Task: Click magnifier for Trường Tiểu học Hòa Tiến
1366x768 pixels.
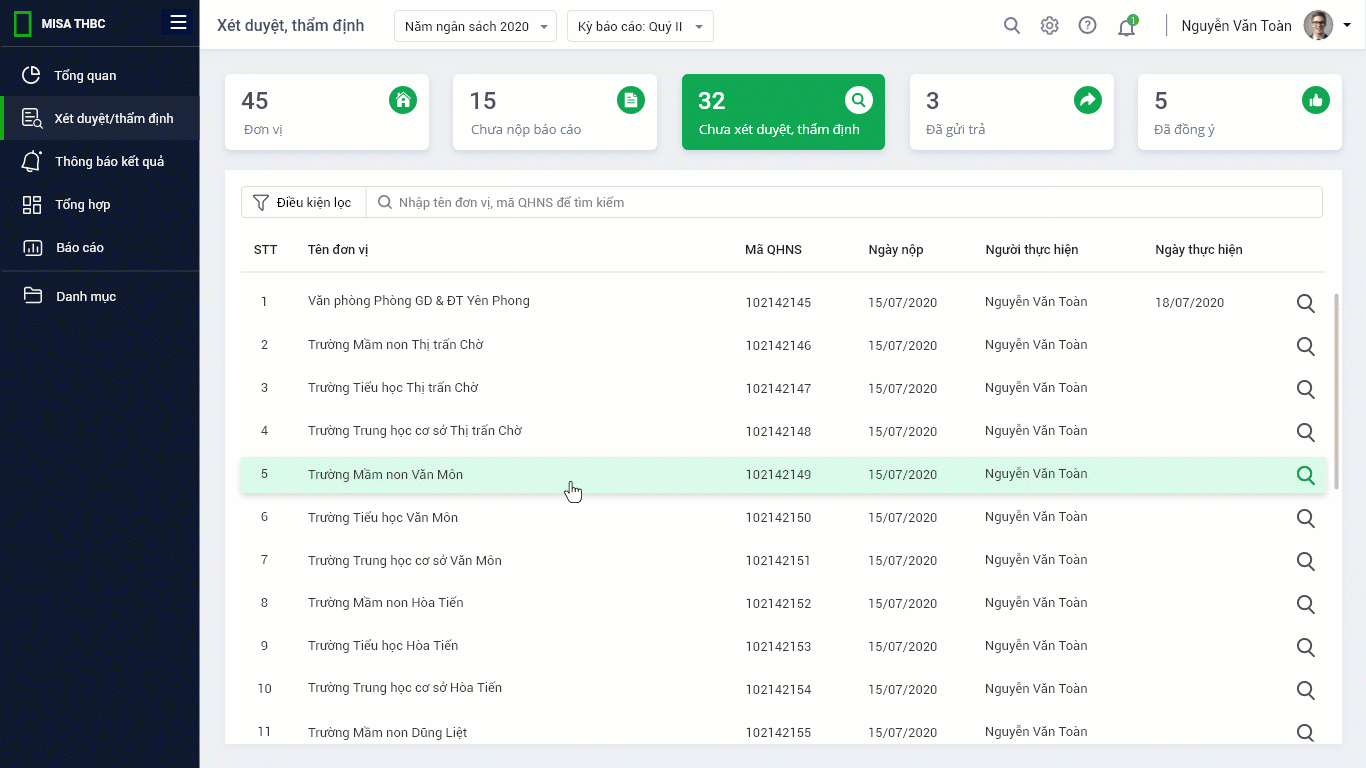Action: click(1305, 647)
